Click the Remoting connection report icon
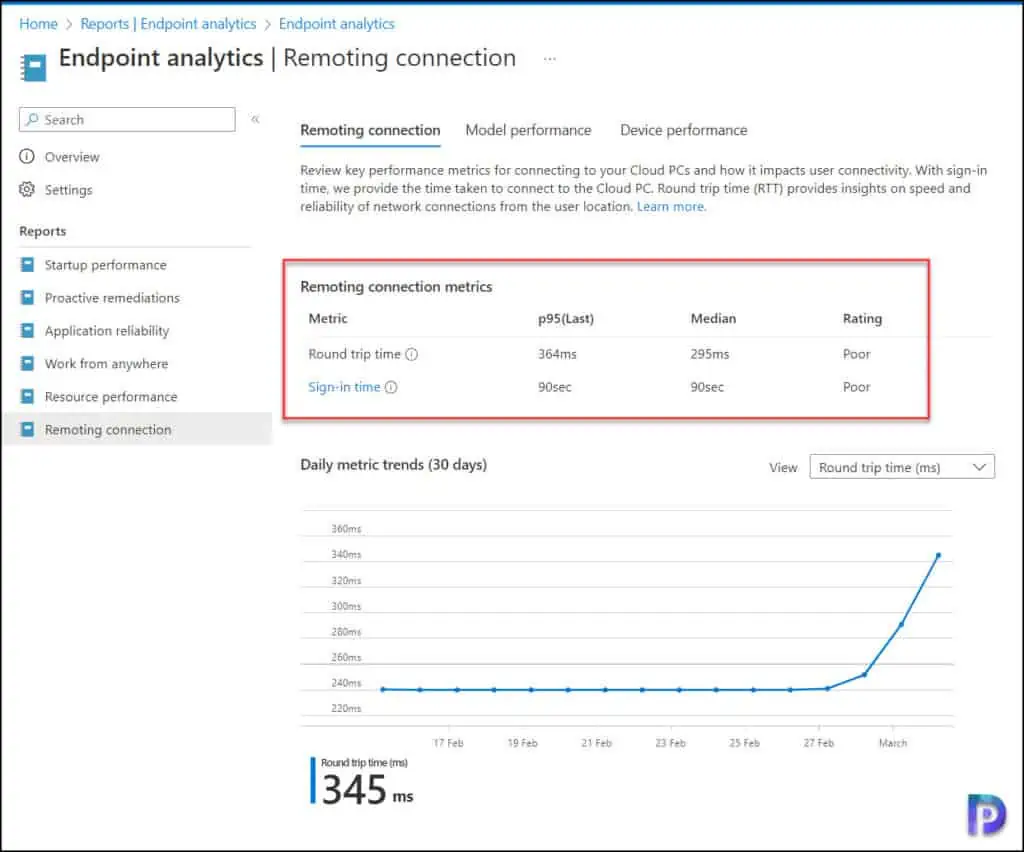The height and width of the screenshot is (852, 1024). (x=27, y=430)
